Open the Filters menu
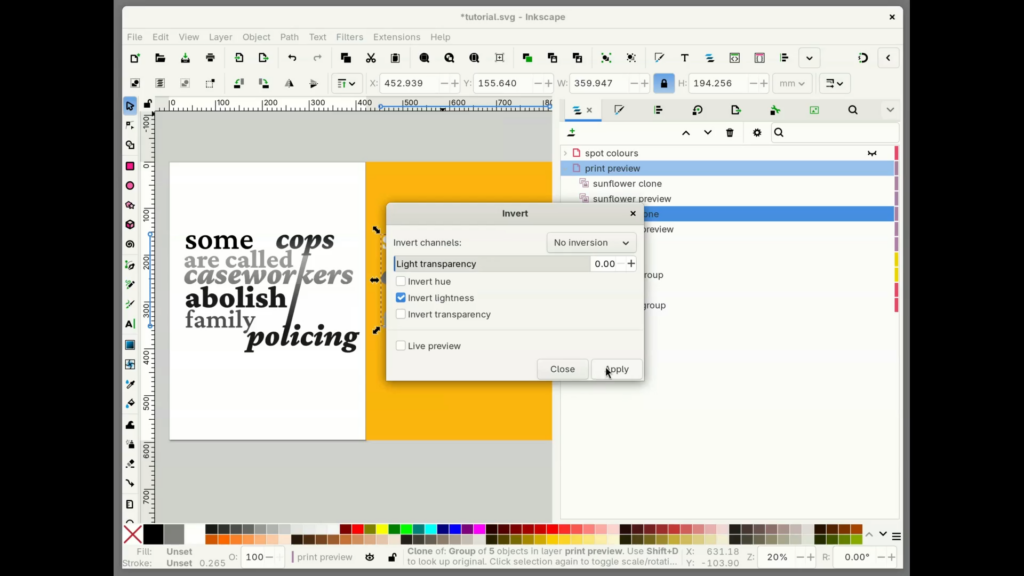This screenshot has width=1024, height=576. [x=349, y=37]
